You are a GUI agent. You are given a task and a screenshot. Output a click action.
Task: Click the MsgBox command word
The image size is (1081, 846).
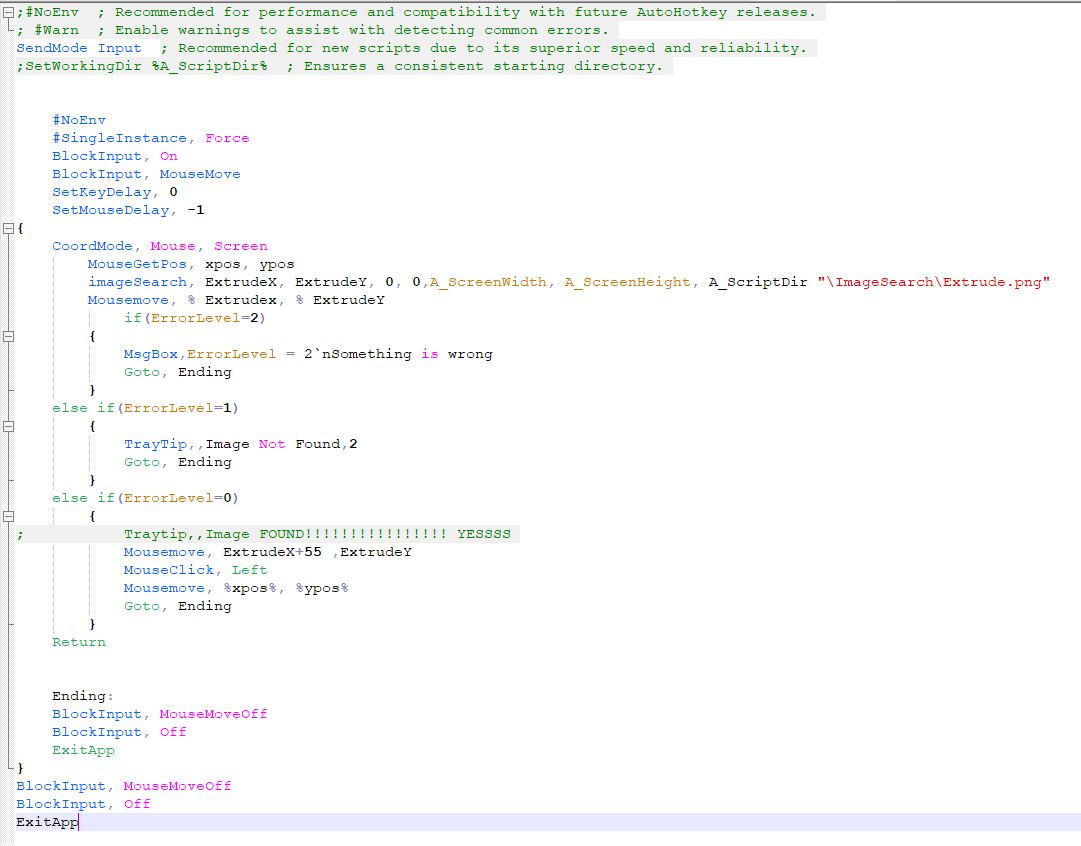pyautogui.click(x=151, y=354)
